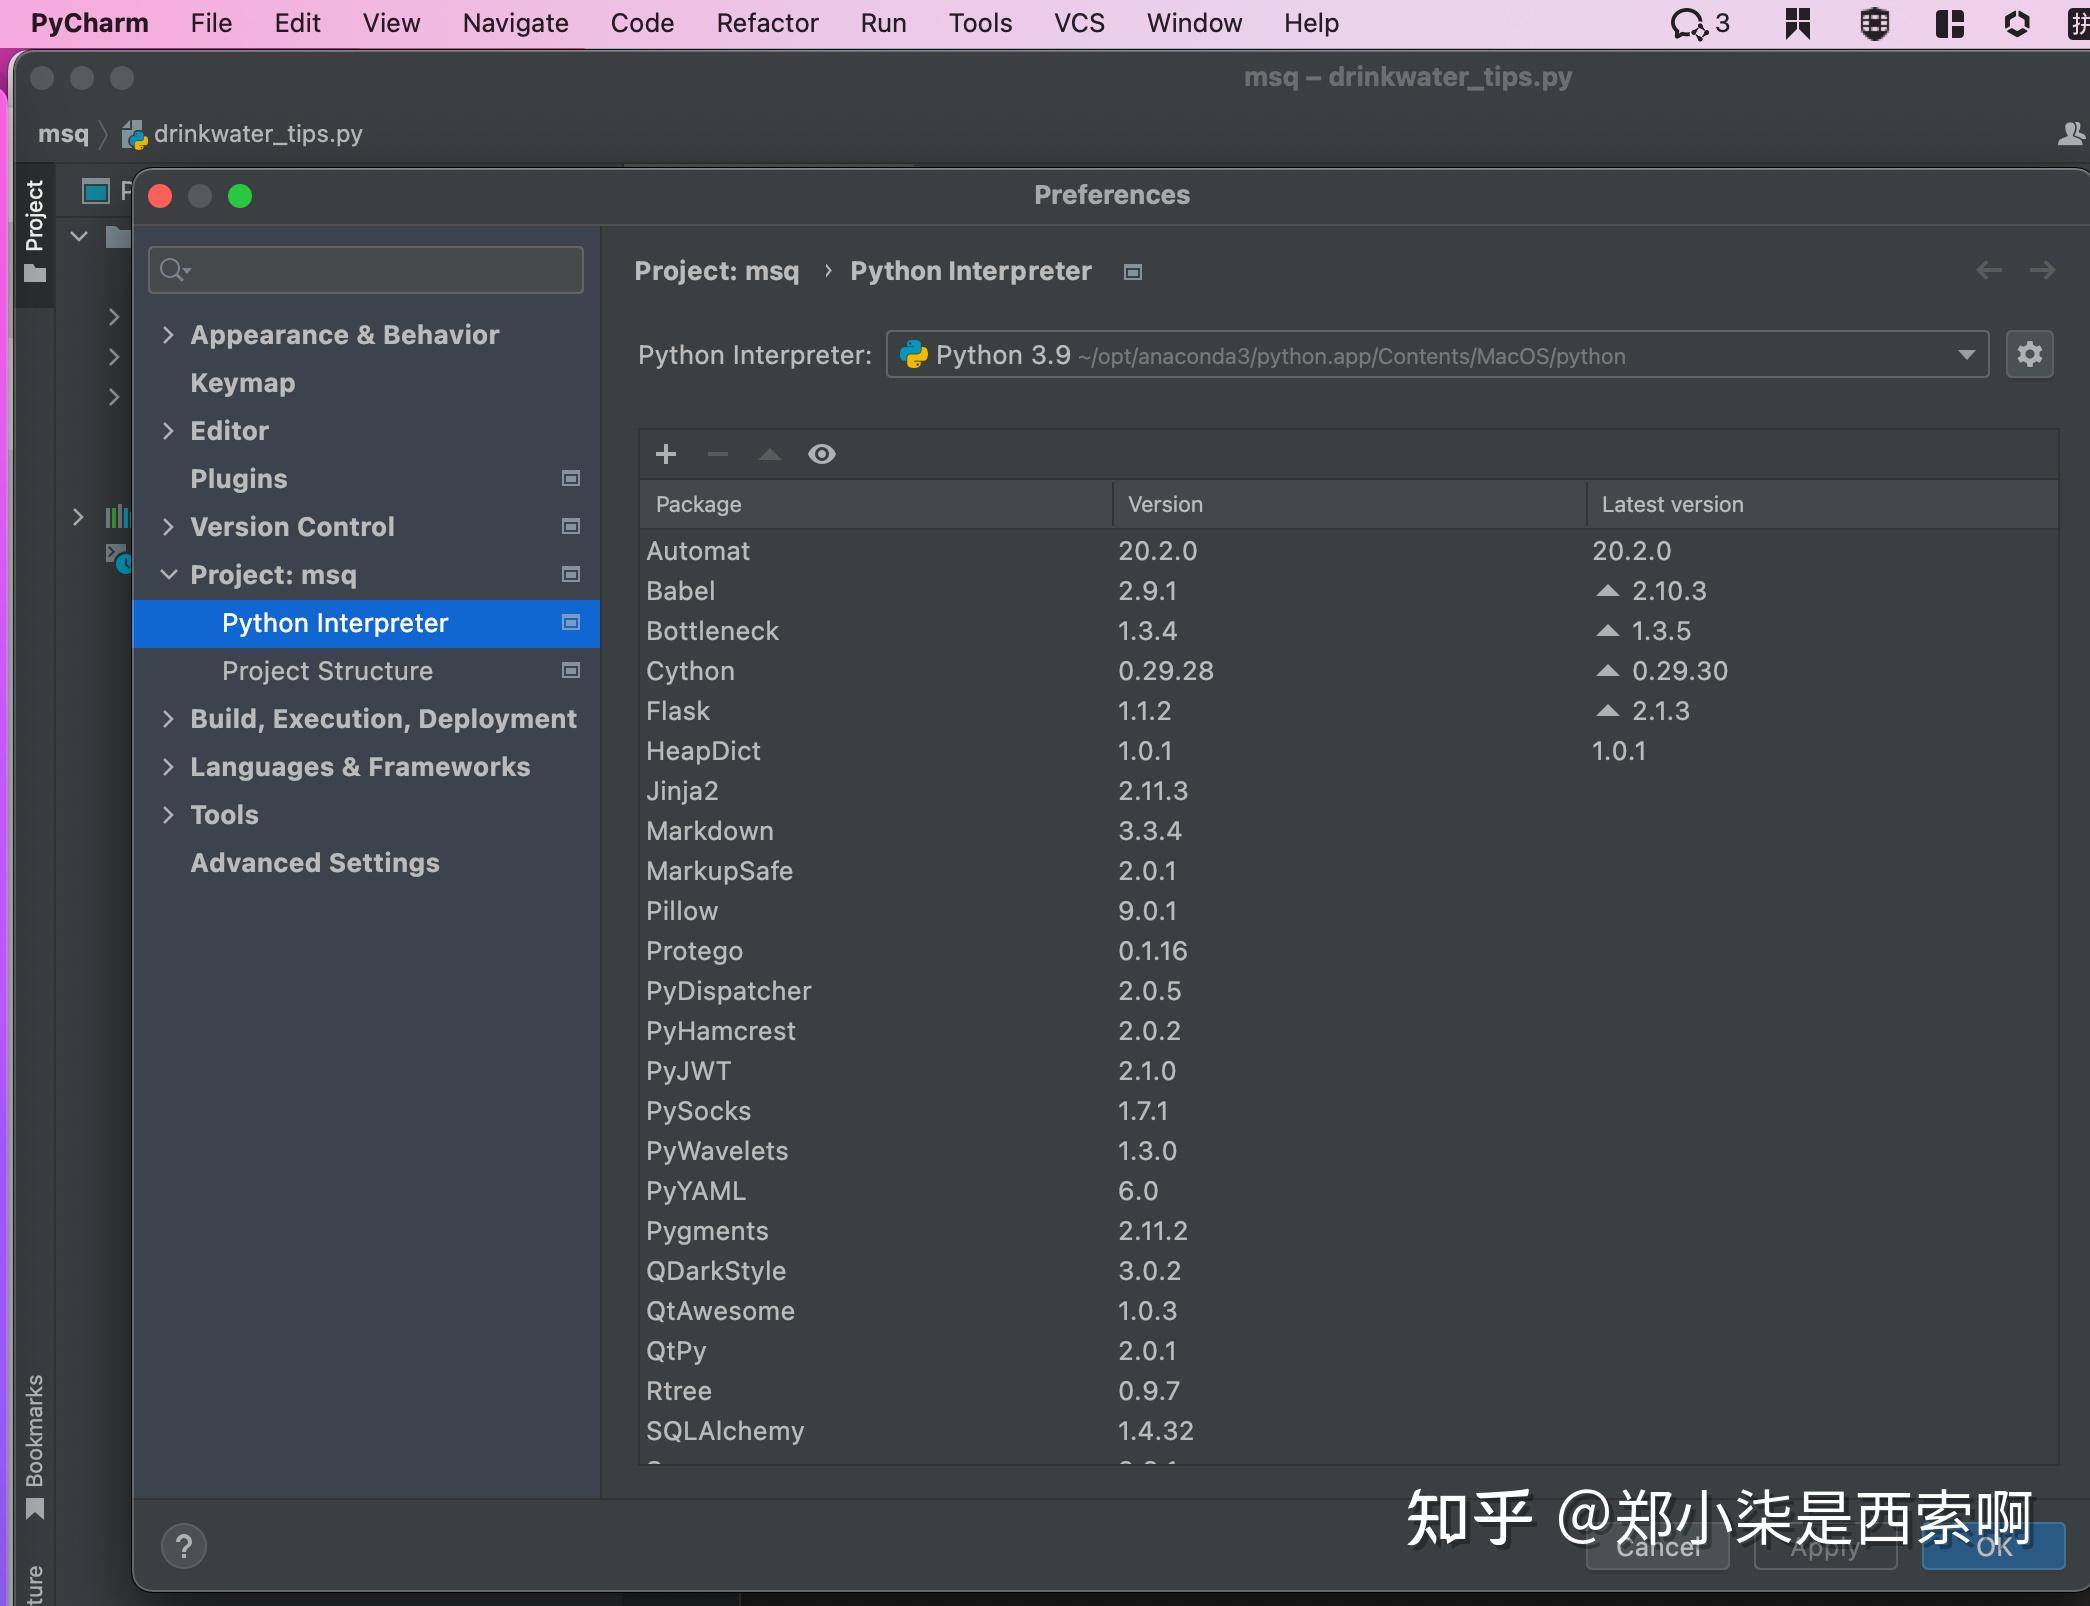
Task: Expand the Appearance & Behavior section
Action: pyautogui.click(x=168, y=335)
